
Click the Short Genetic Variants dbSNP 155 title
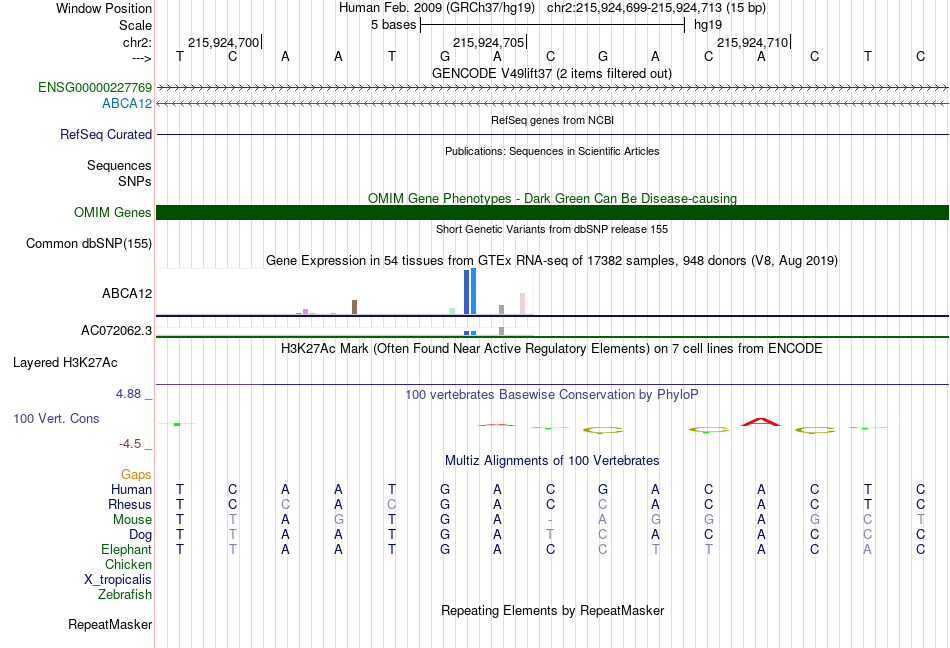coord(552,229)
